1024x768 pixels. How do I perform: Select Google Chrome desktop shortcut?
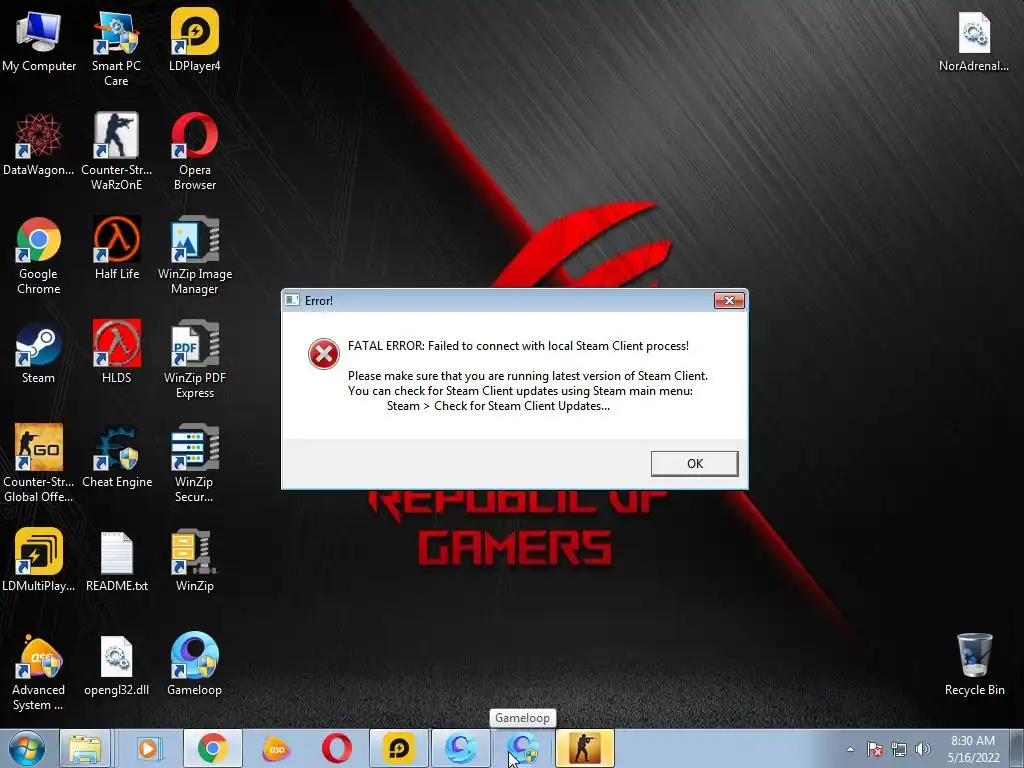pyautogui.click(x=39, y=255)
